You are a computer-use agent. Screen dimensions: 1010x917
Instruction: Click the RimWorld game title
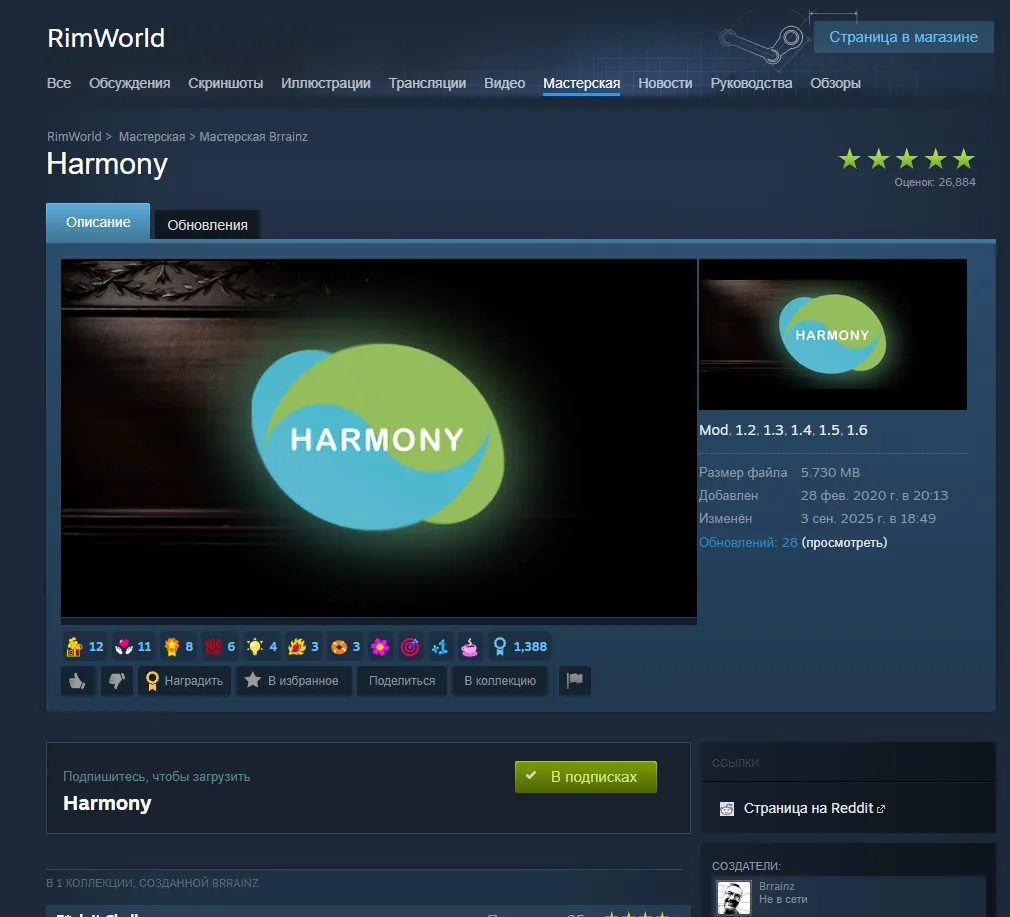[x=106, y=38]
